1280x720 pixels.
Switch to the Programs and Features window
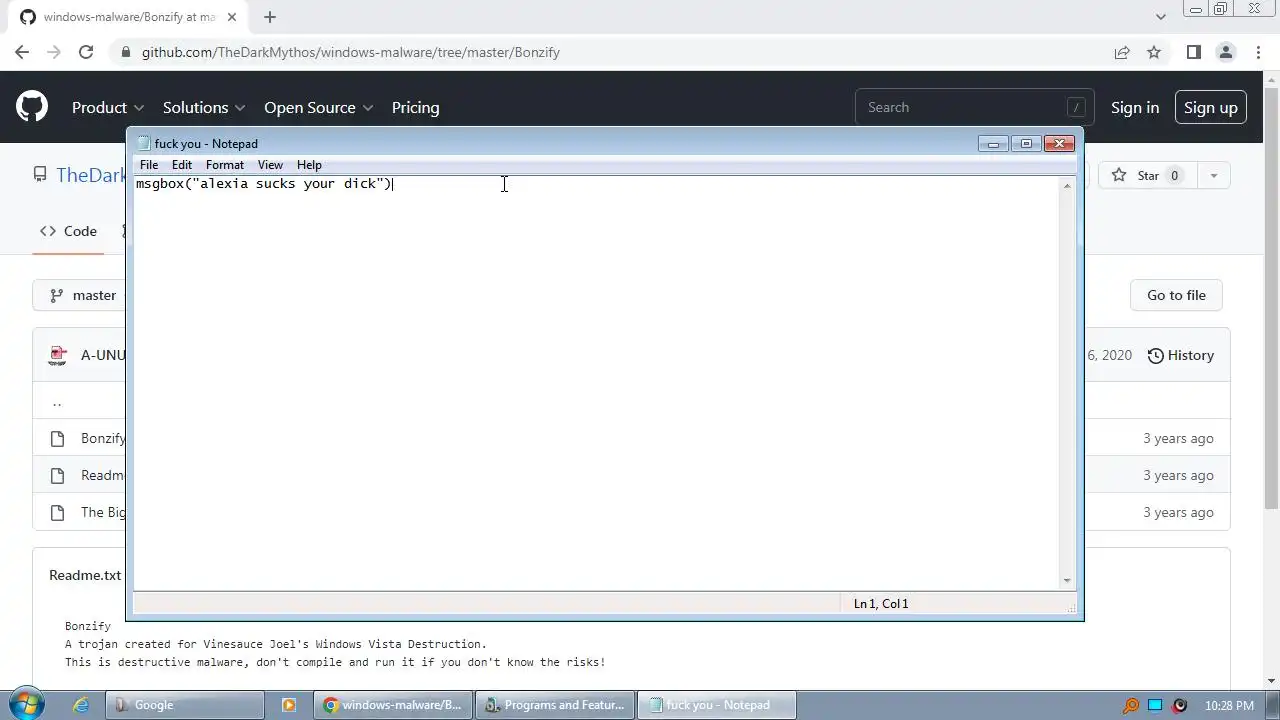[555, 705]
